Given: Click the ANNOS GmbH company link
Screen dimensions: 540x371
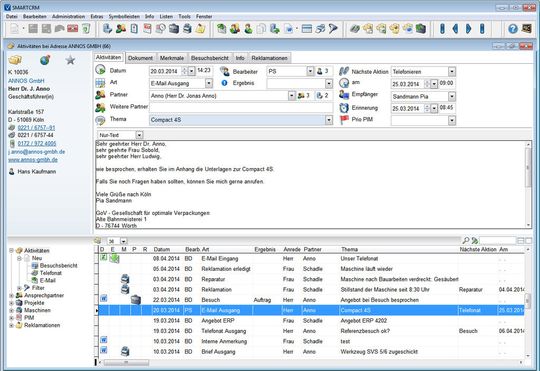Looking at the screenshot, I should coord(26,81).
